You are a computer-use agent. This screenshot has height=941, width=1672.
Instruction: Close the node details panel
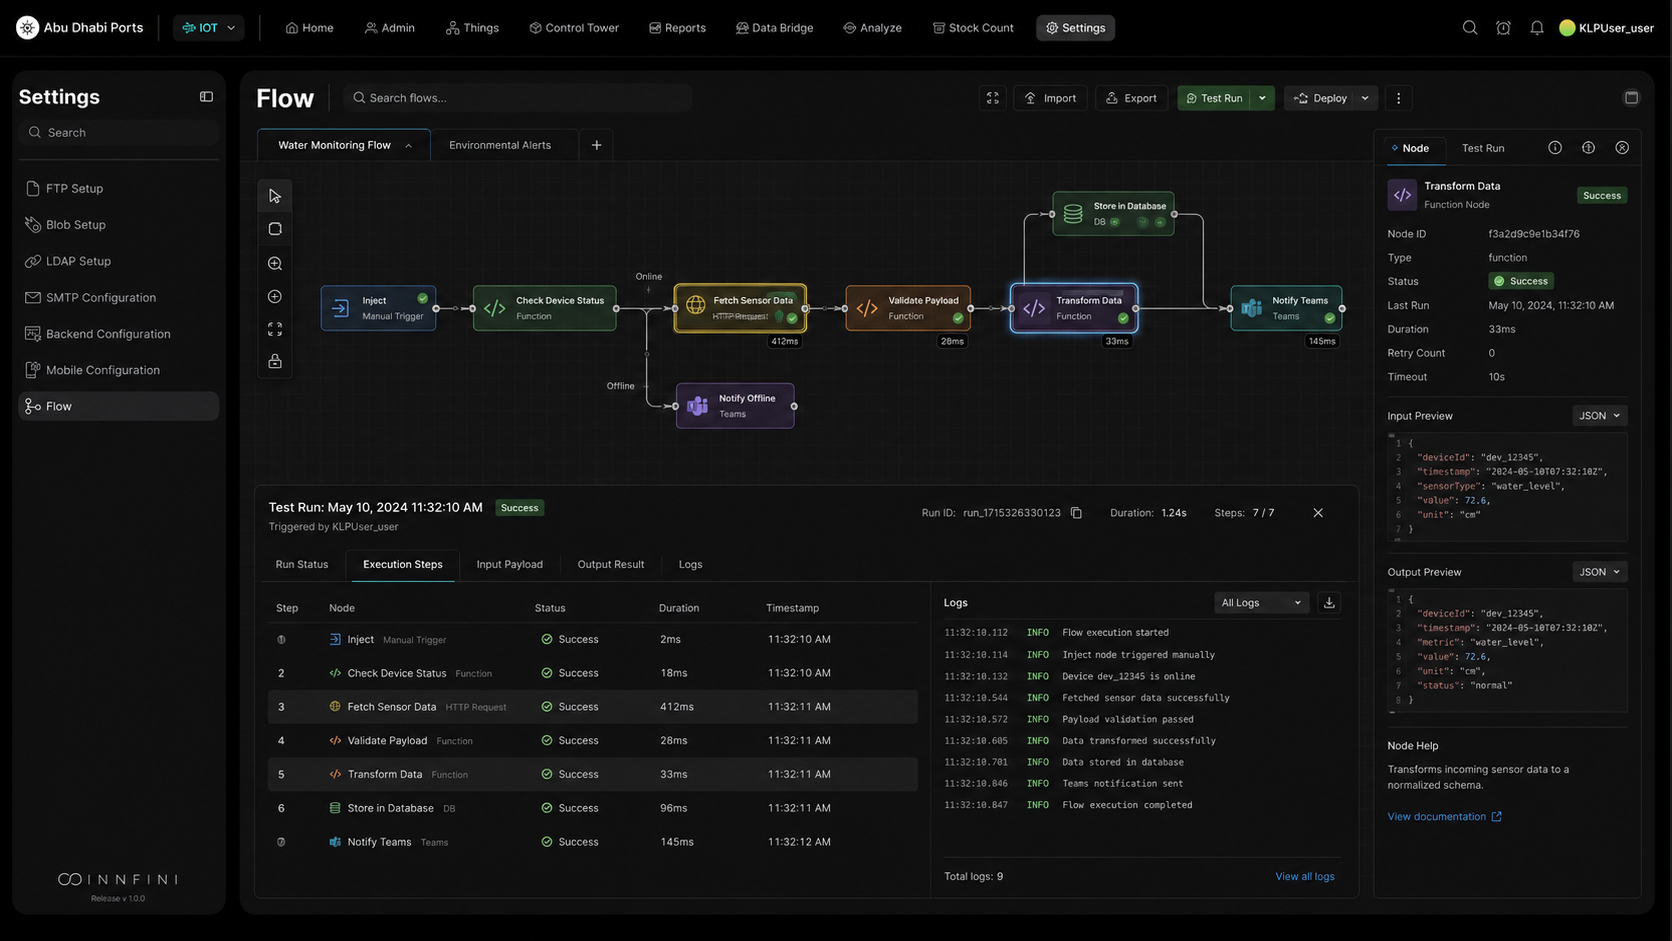(x=1622, y=148)
